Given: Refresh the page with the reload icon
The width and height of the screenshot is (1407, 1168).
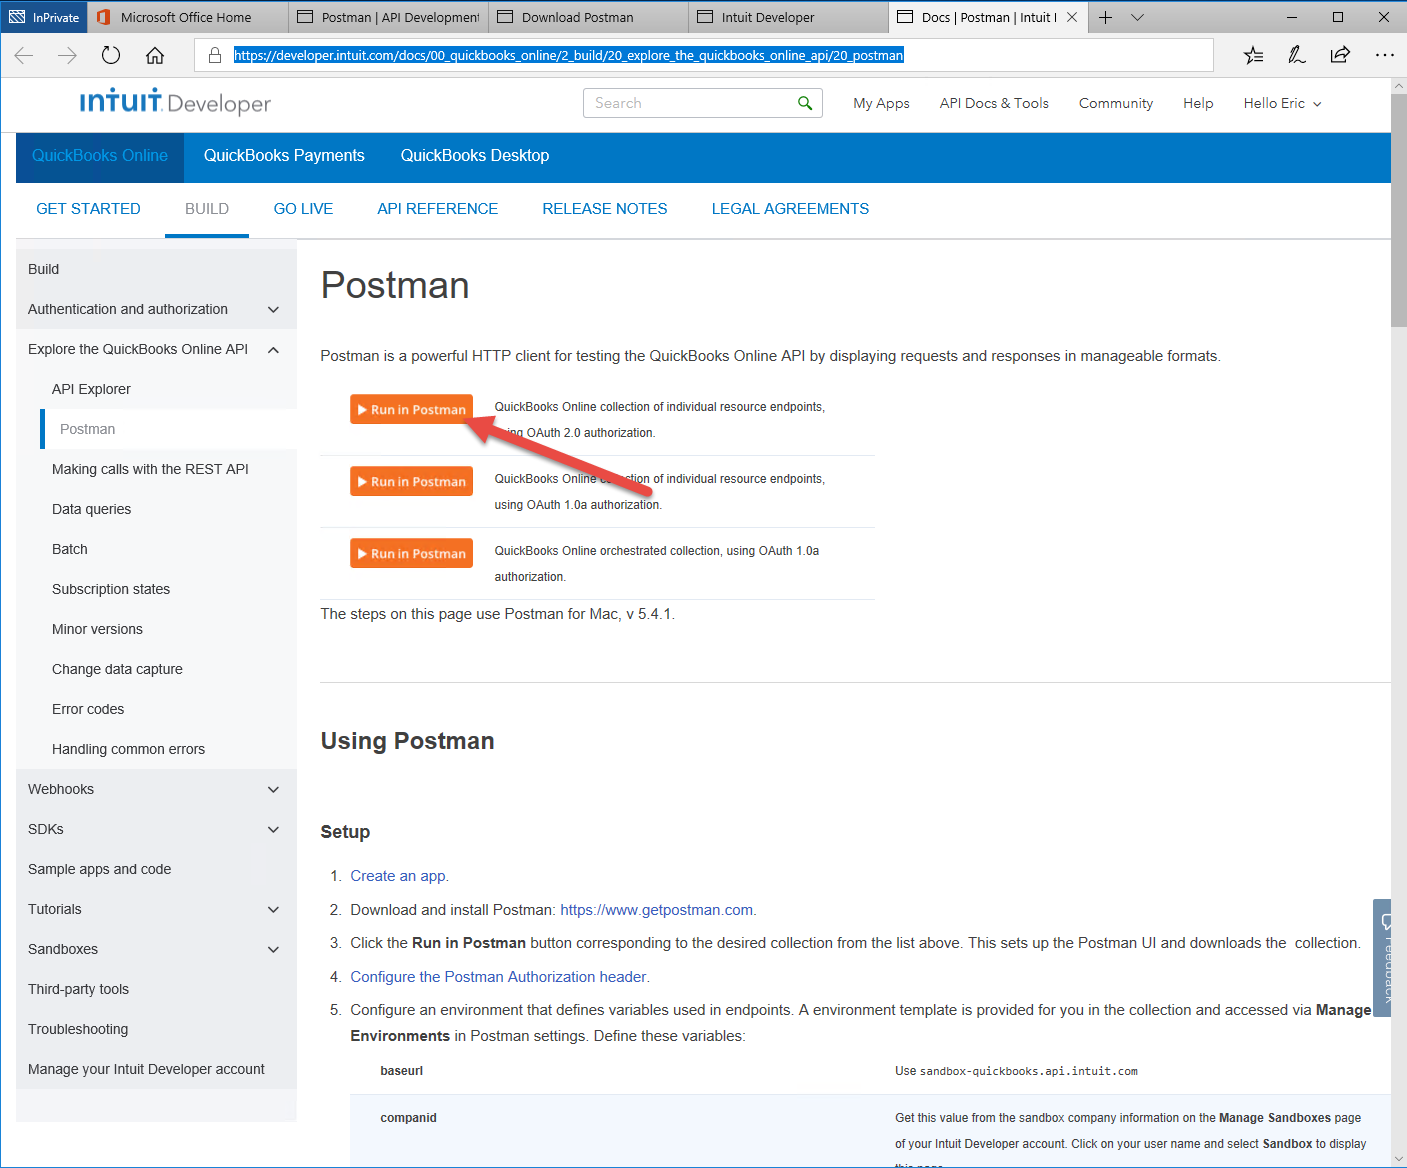Looking at the screenshot, I should (x=111, y=55).
